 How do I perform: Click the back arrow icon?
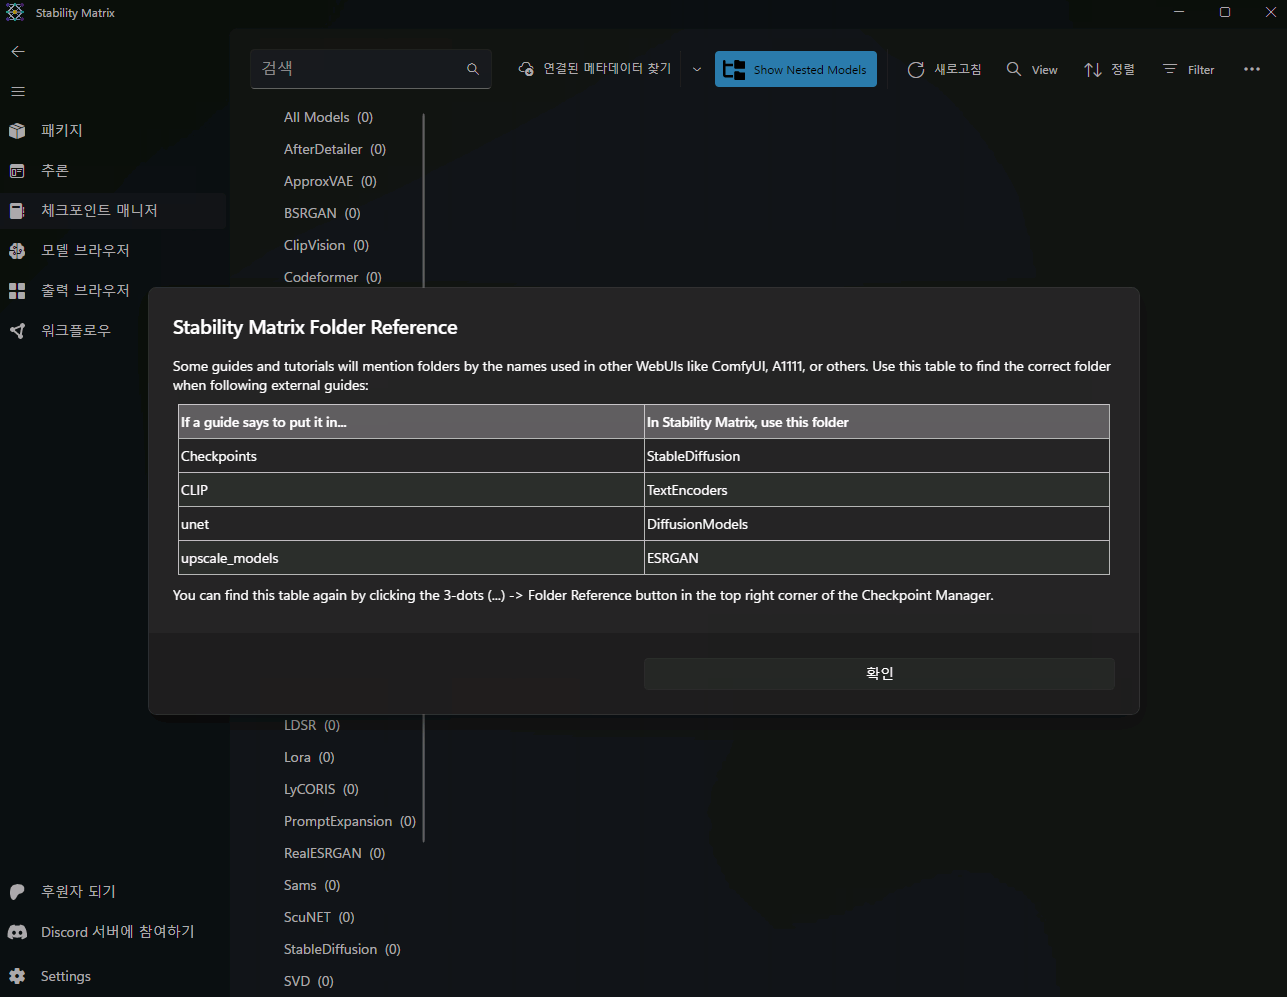coord(18,51)
